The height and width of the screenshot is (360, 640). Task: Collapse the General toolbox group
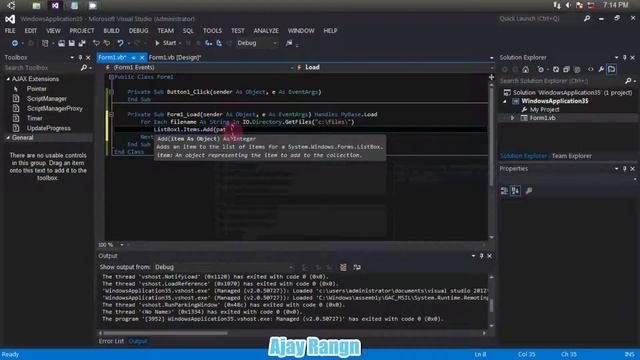[8, 138]
